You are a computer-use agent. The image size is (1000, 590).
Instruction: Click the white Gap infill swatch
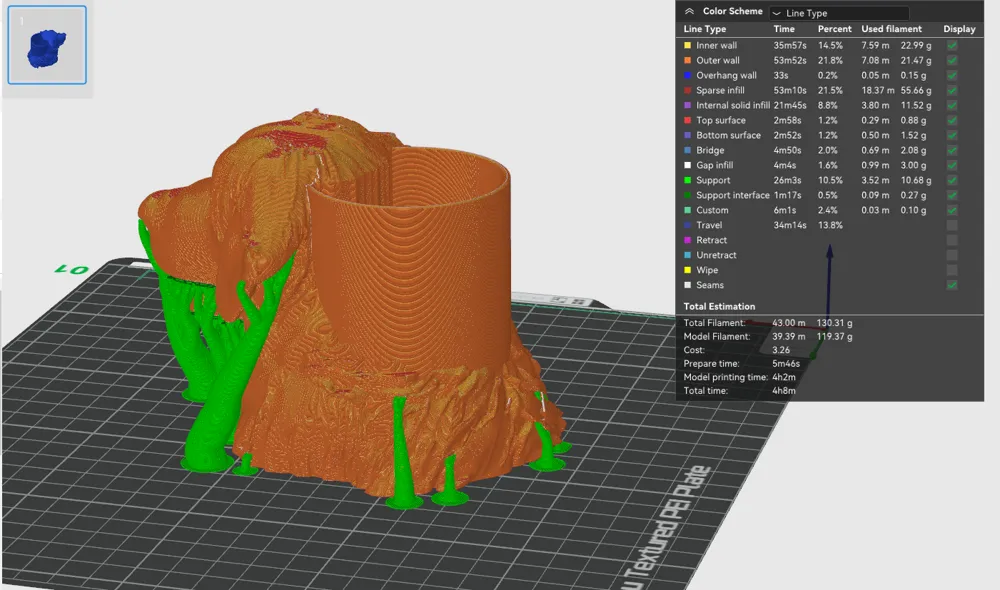(x=688, y=165)
